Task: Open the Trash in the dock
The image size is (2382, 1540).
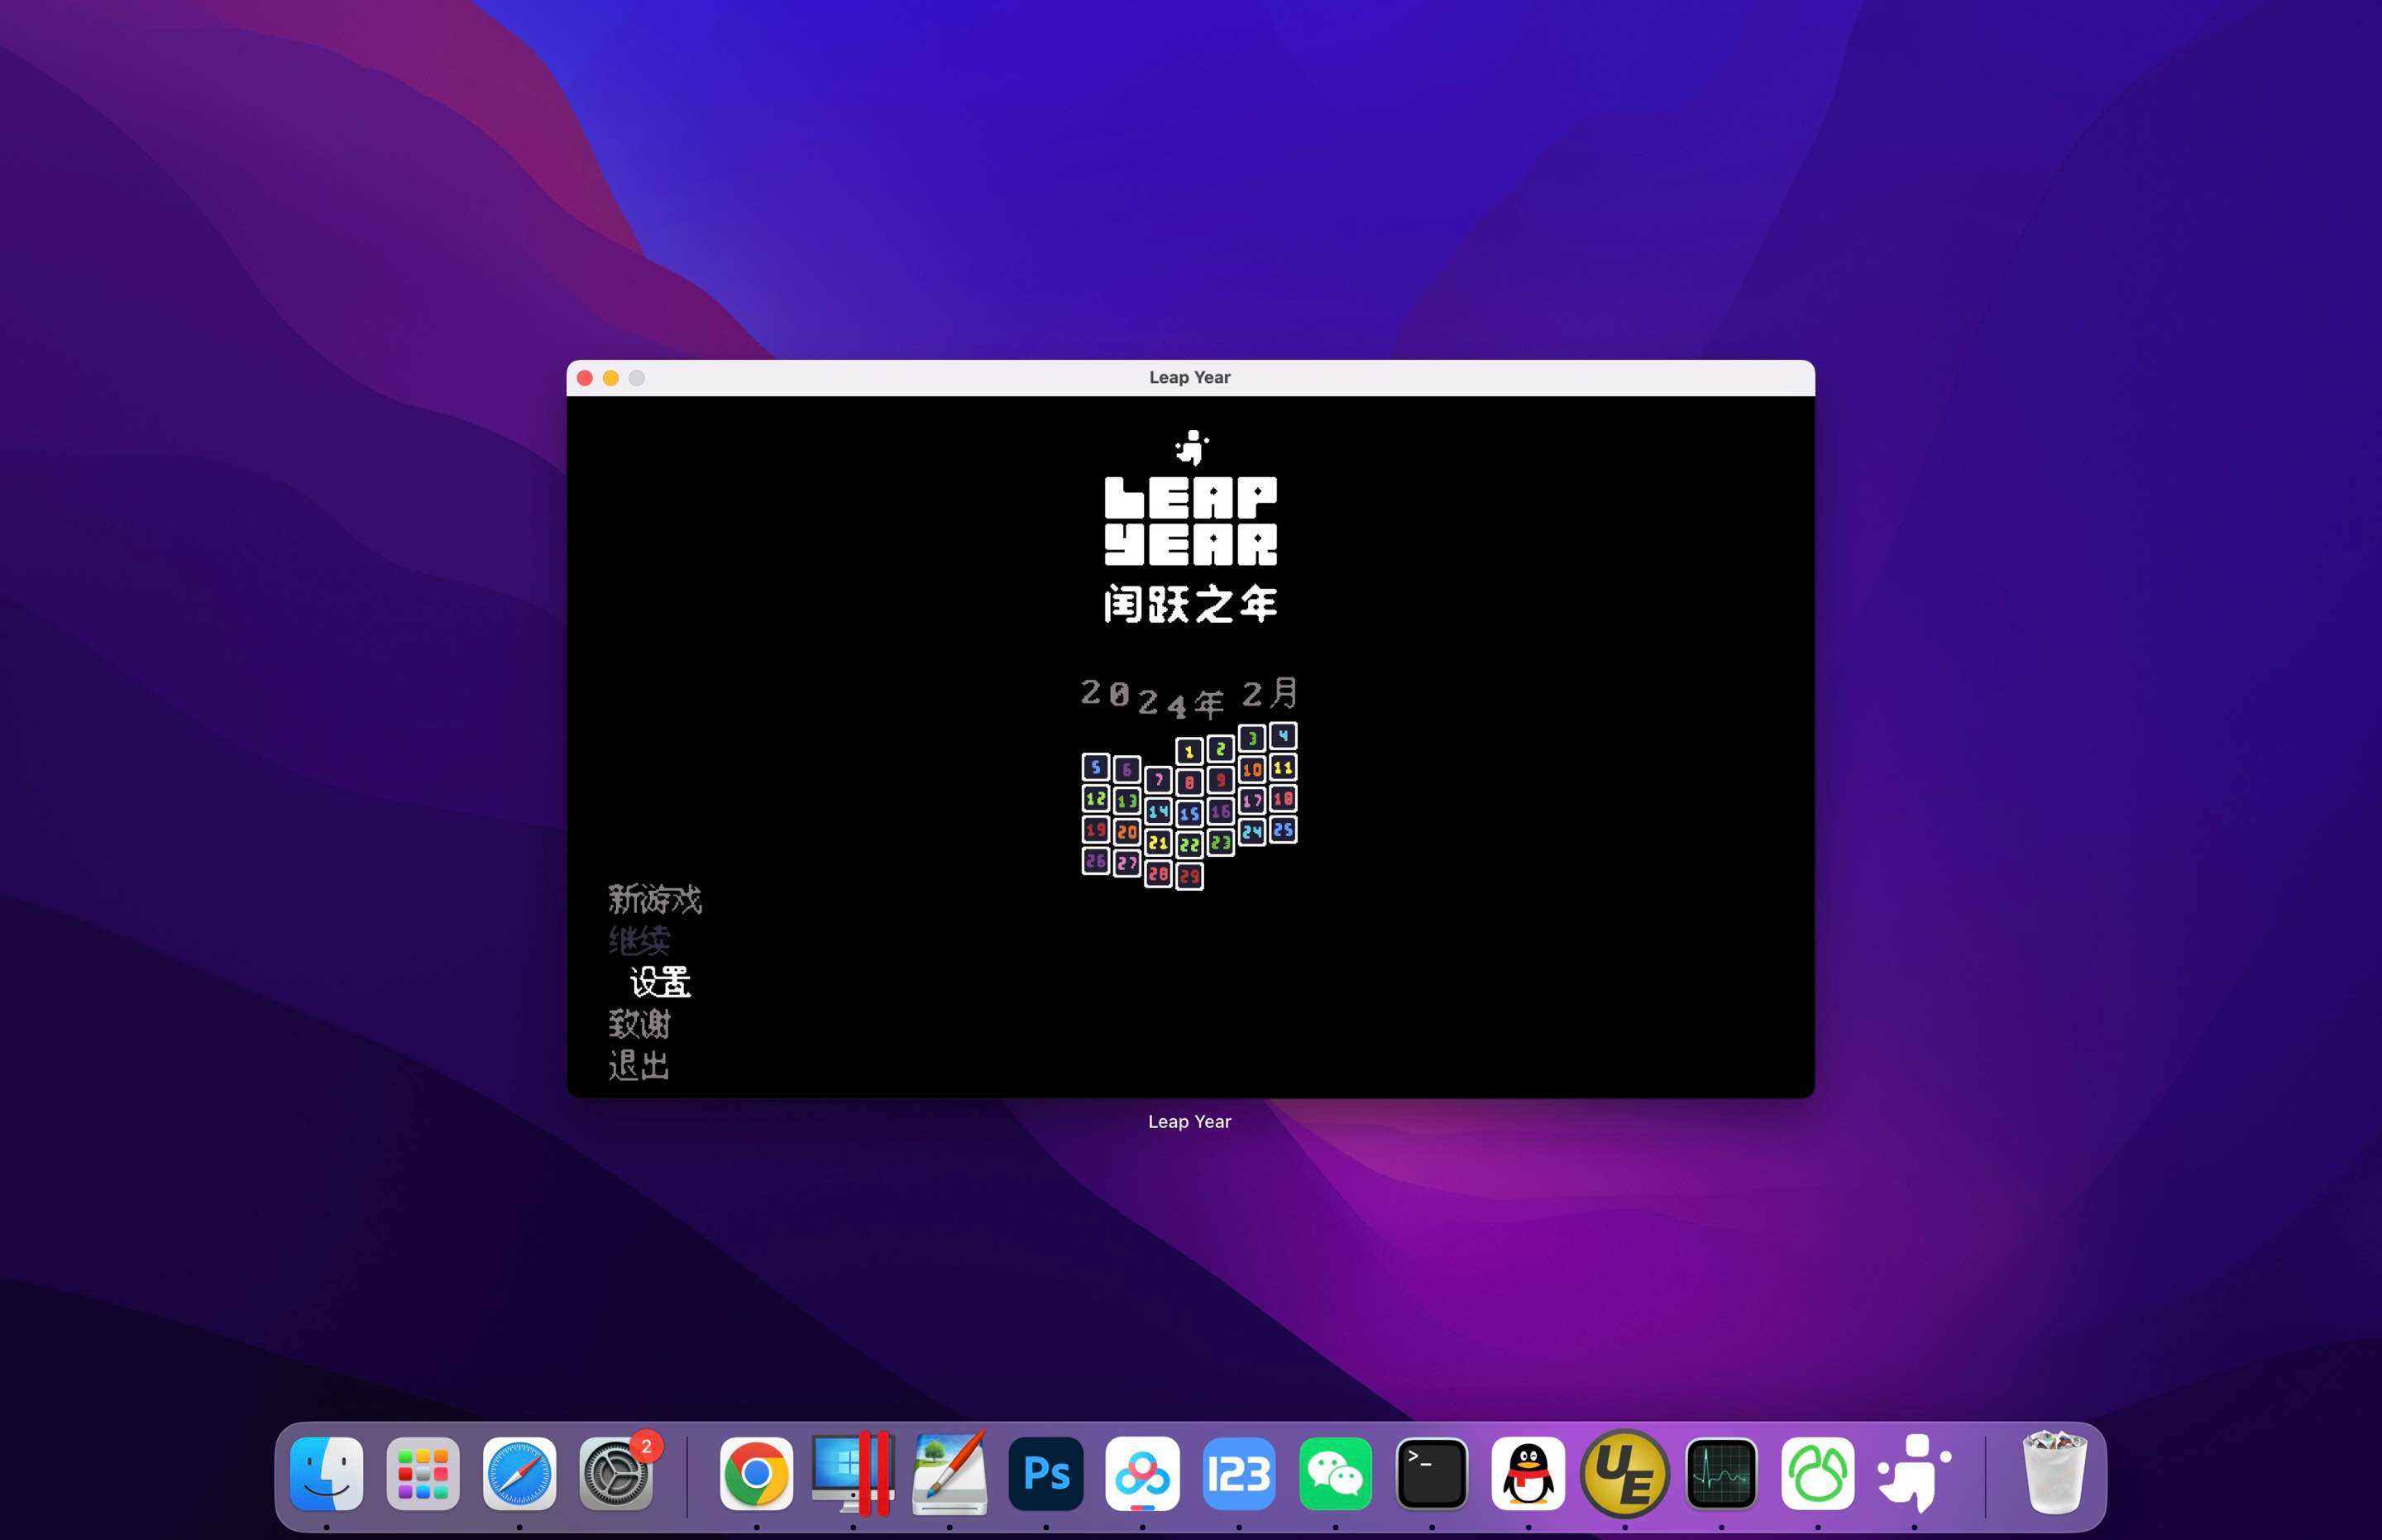Action: click(x=2055, y=1474)
